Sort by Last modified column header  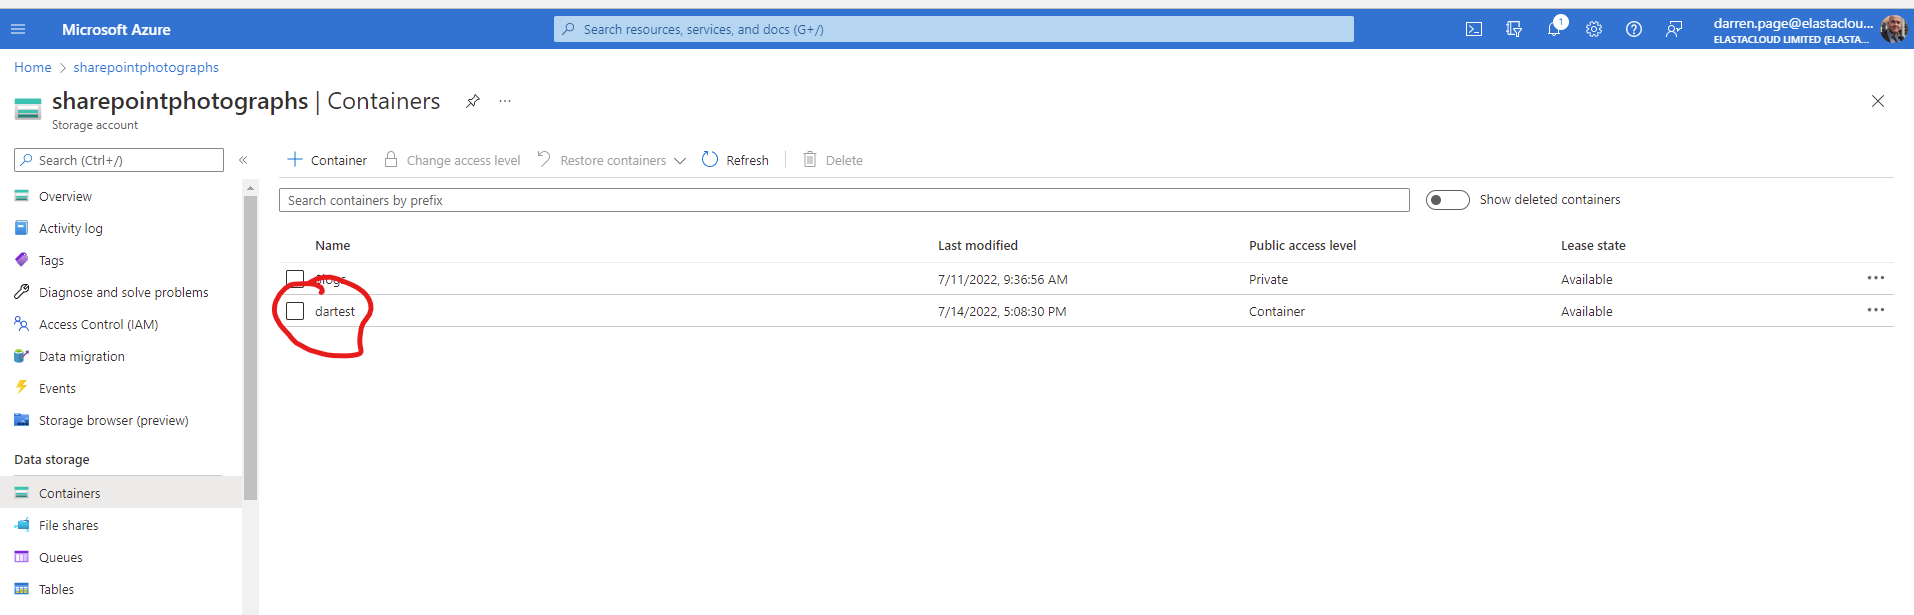pyautogui.click(x=978, y=246)
